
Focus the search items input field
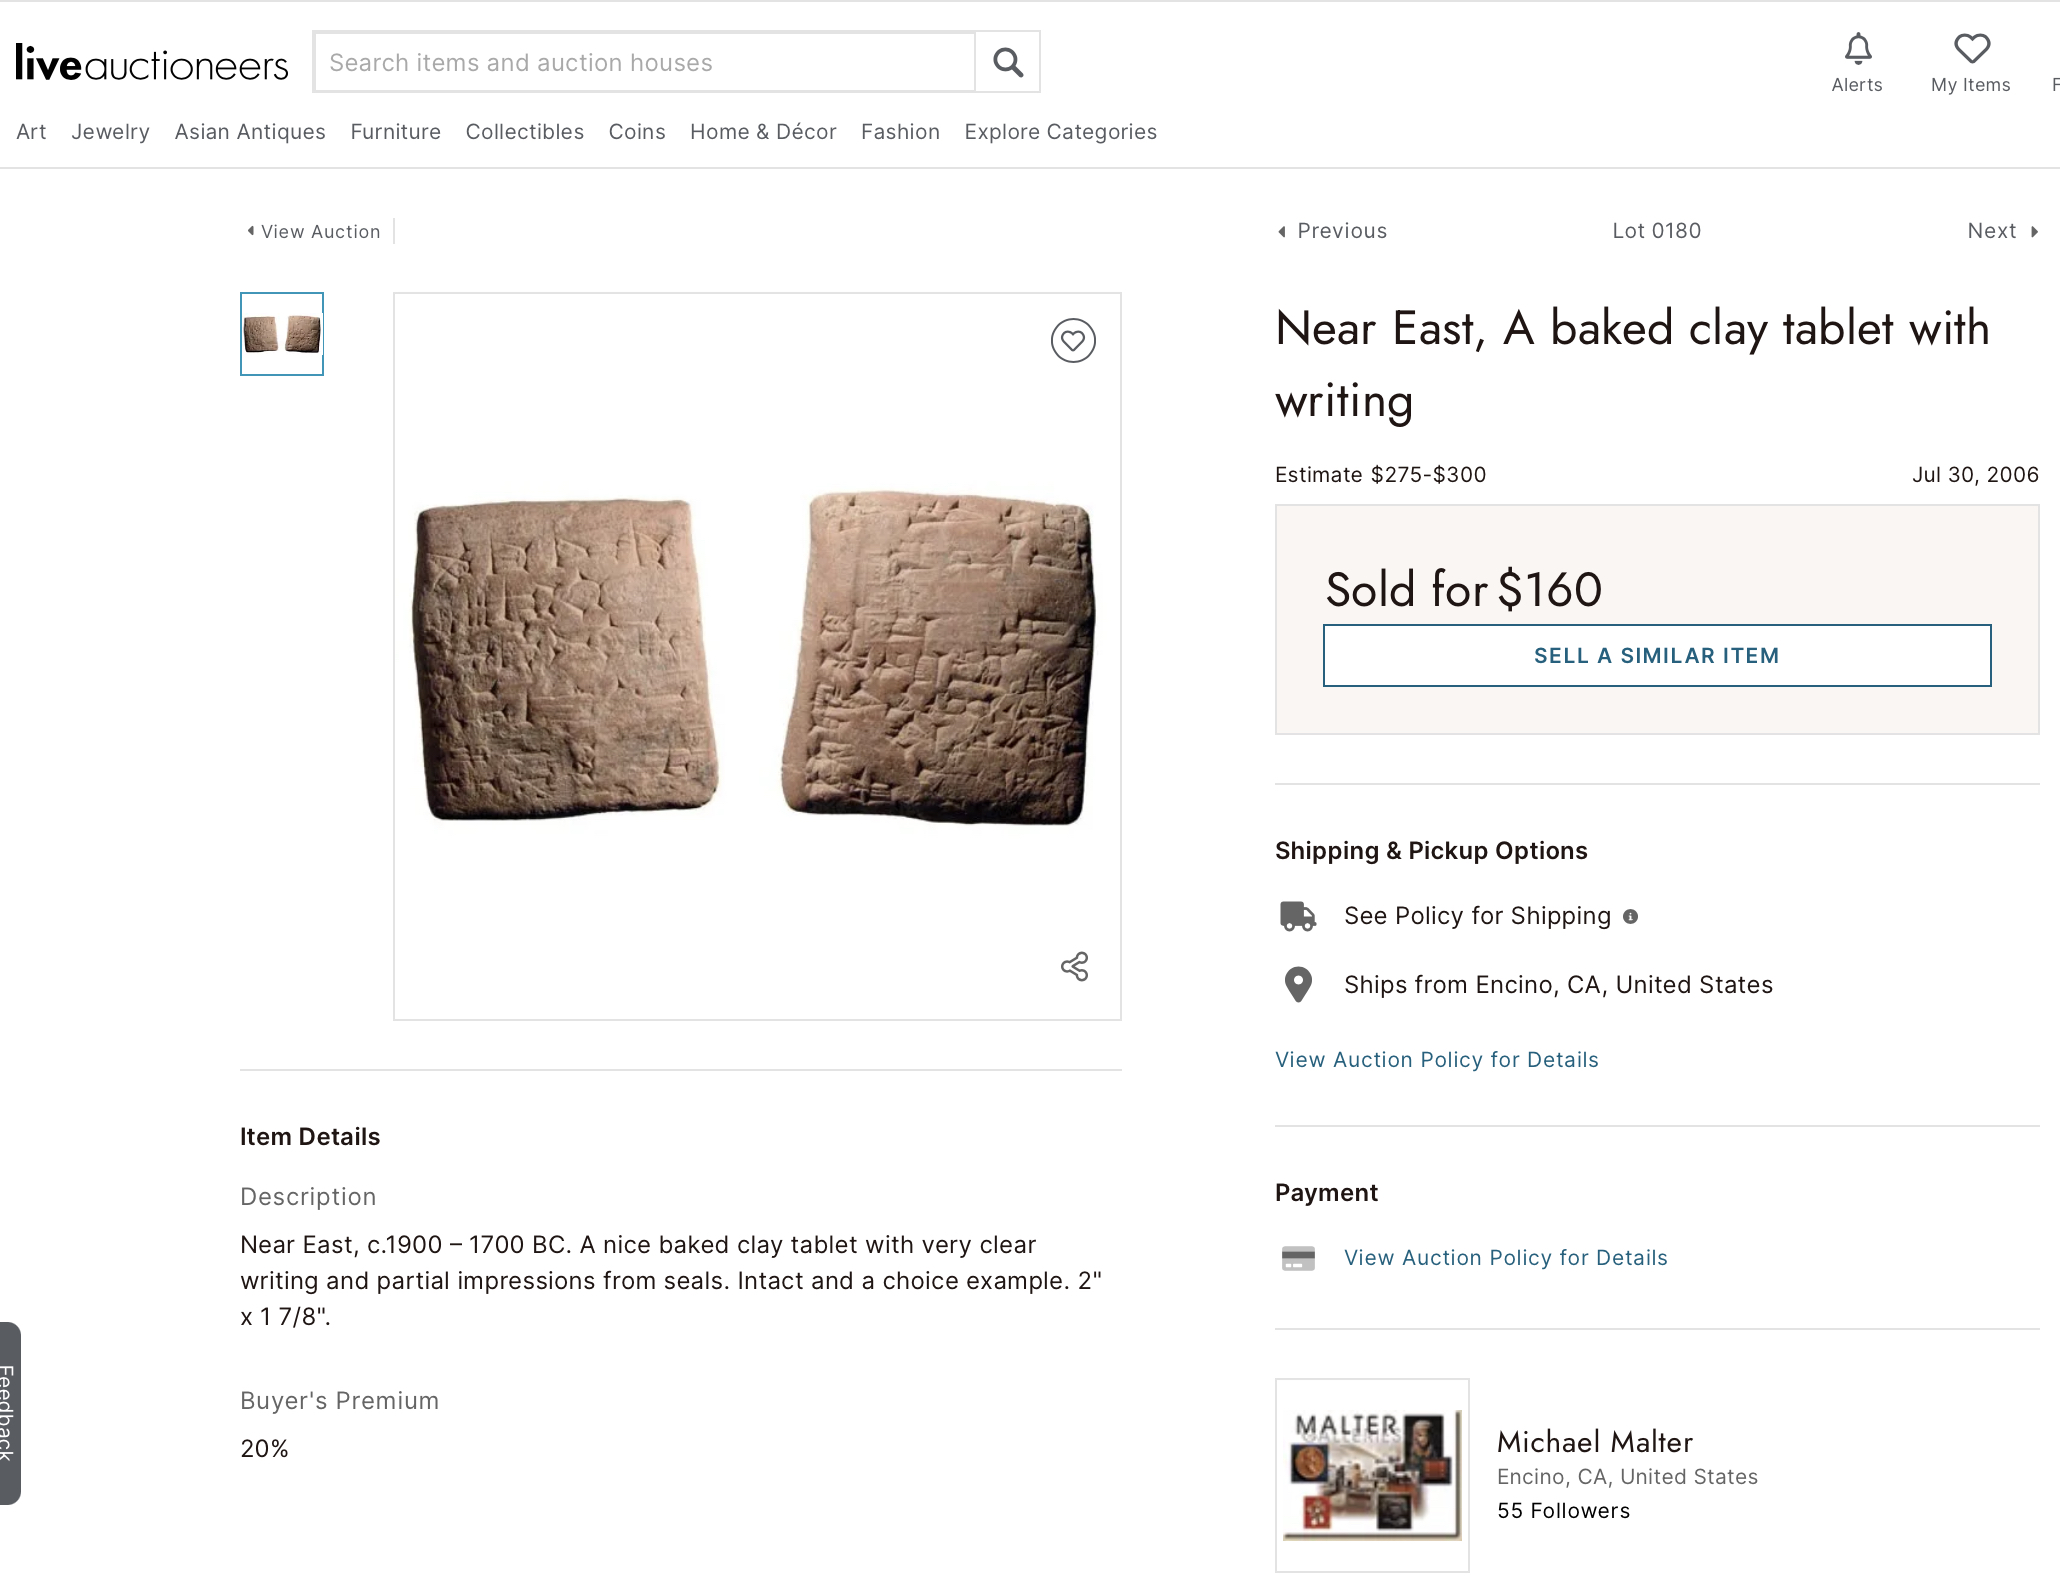click(645, 63)
